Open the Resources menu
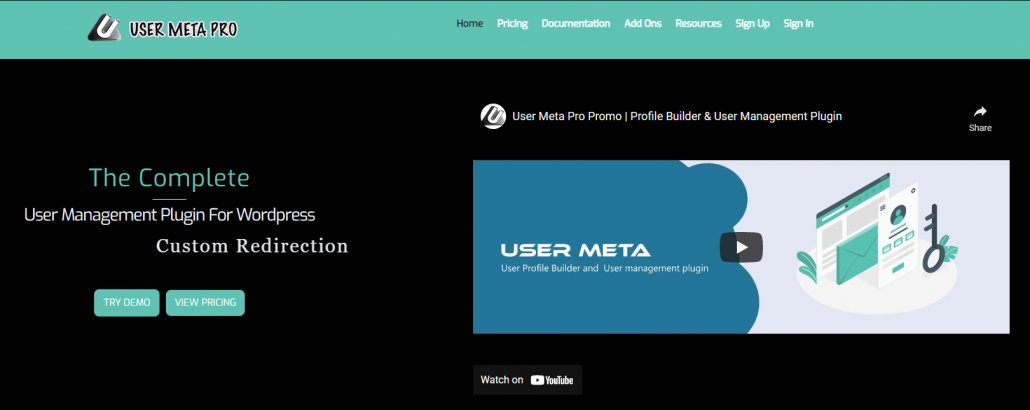 click(698, 24)
